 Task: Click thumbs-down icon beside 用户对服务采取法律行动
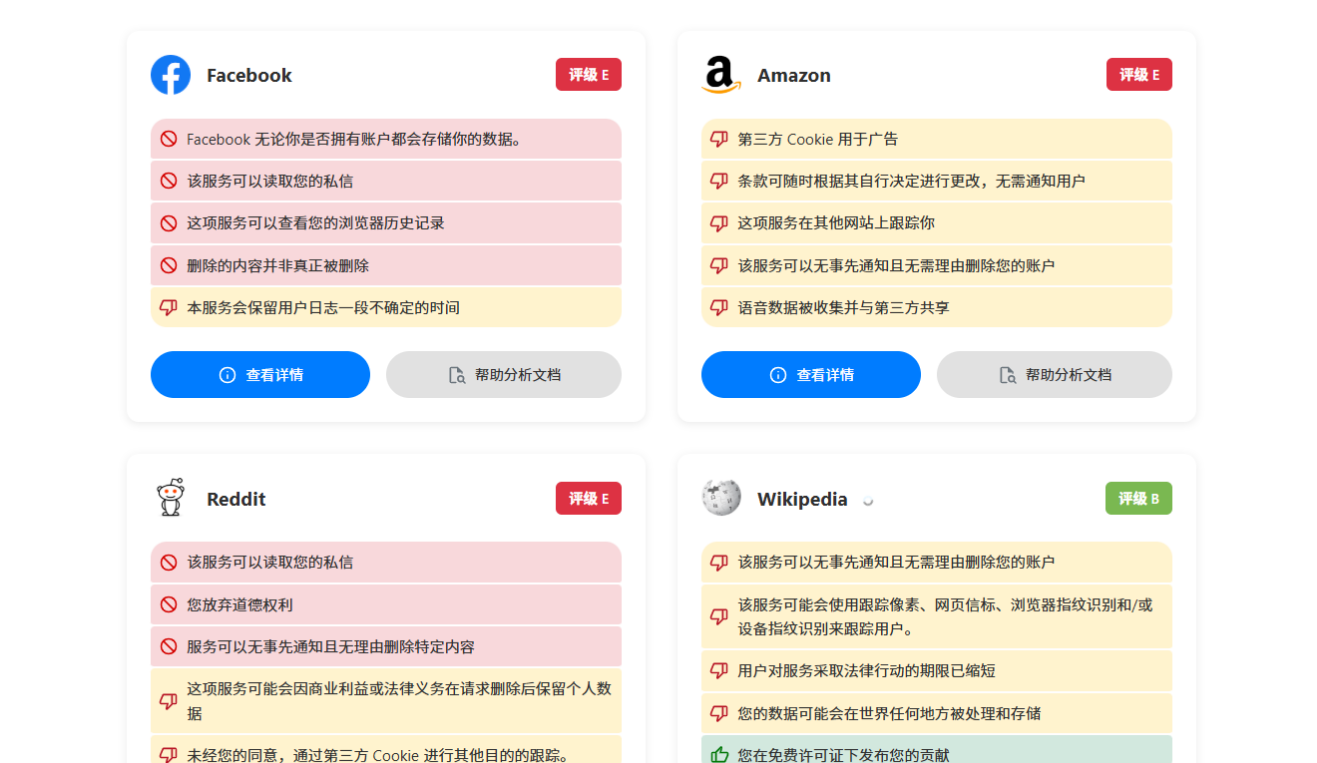(x=719, y=671)
